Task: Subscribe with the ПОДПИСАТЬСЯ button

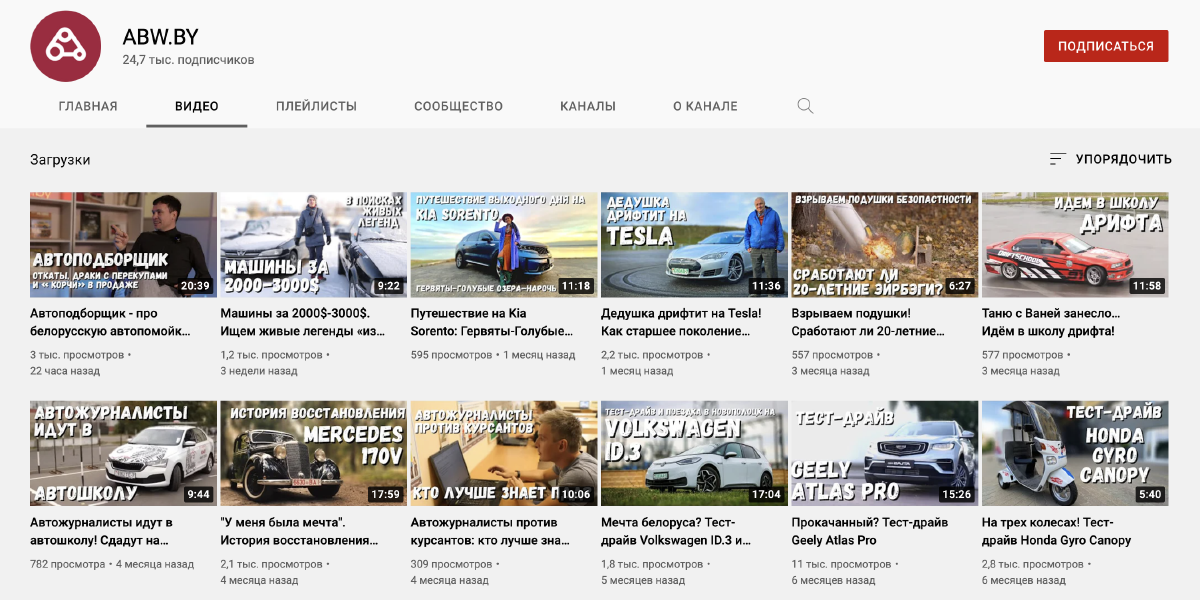Action: click(x=1106, y=46)
